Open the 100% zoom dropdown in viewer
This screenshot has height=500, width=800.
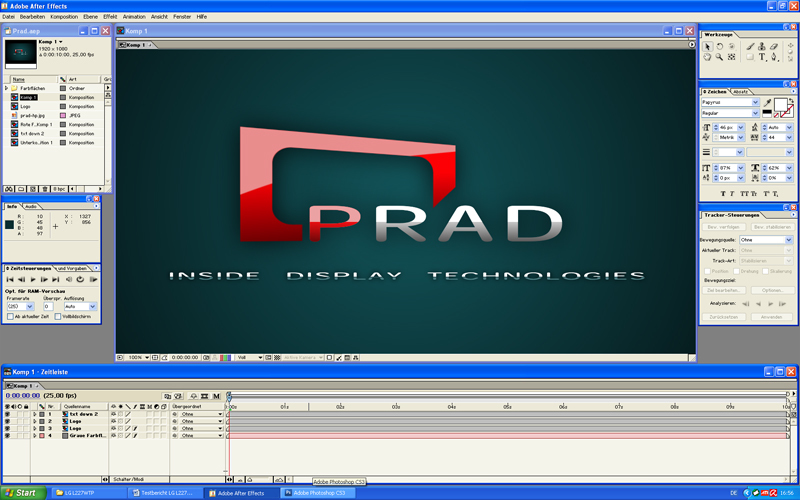coord(138,358)
